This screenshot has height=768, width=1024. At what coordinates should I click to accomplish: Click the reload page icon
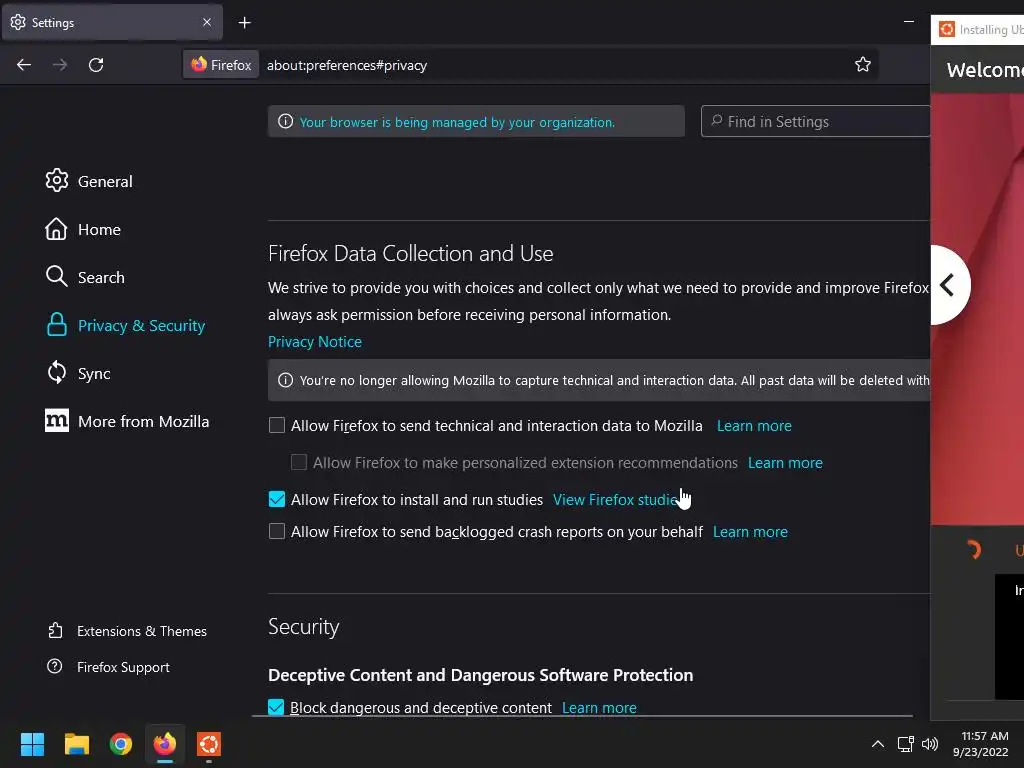pos(96,65)
